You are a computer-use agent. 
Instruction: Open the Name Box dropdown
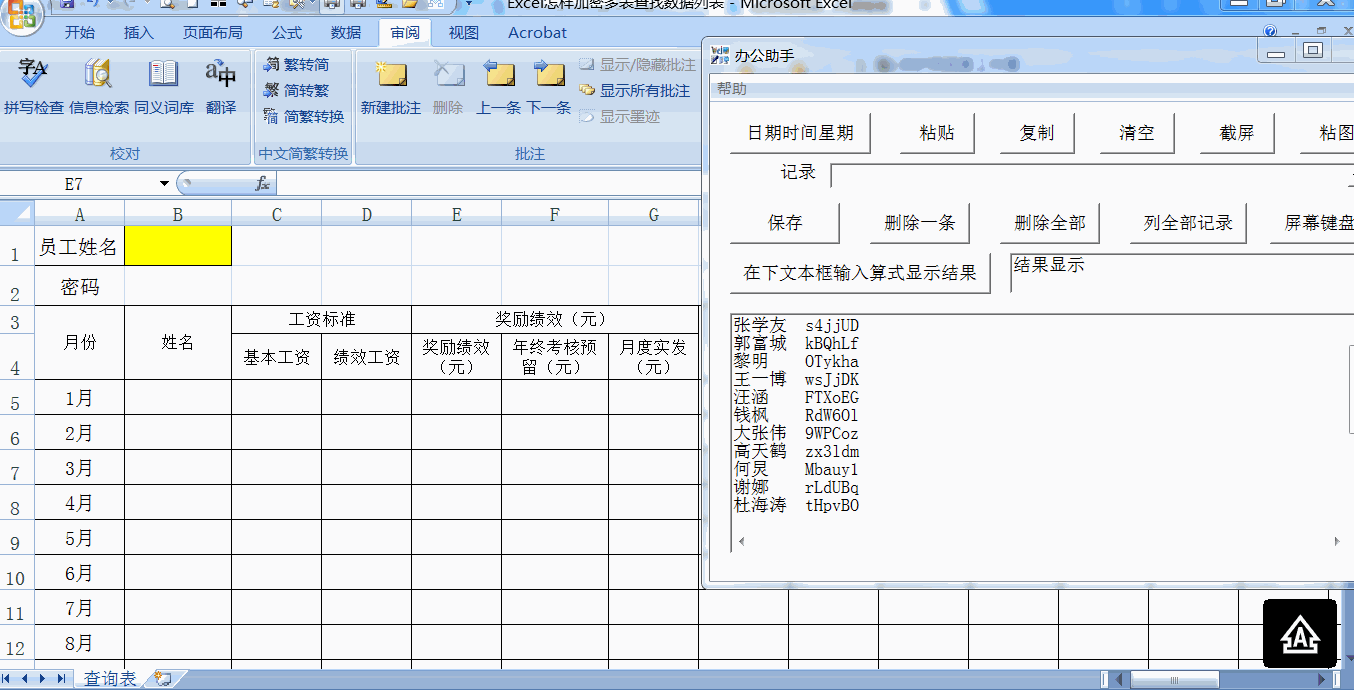[165, 185]
